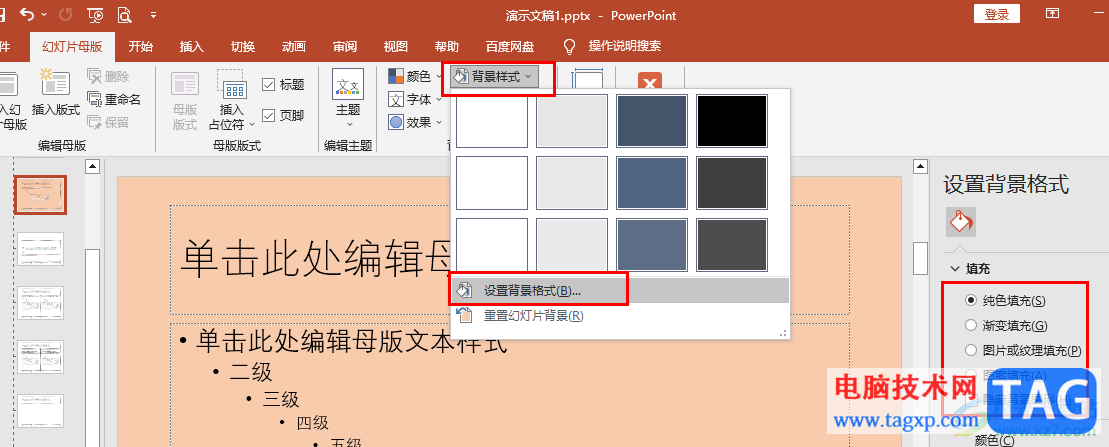Select the 渐变填充 gradient fill radio

point(970,325)
